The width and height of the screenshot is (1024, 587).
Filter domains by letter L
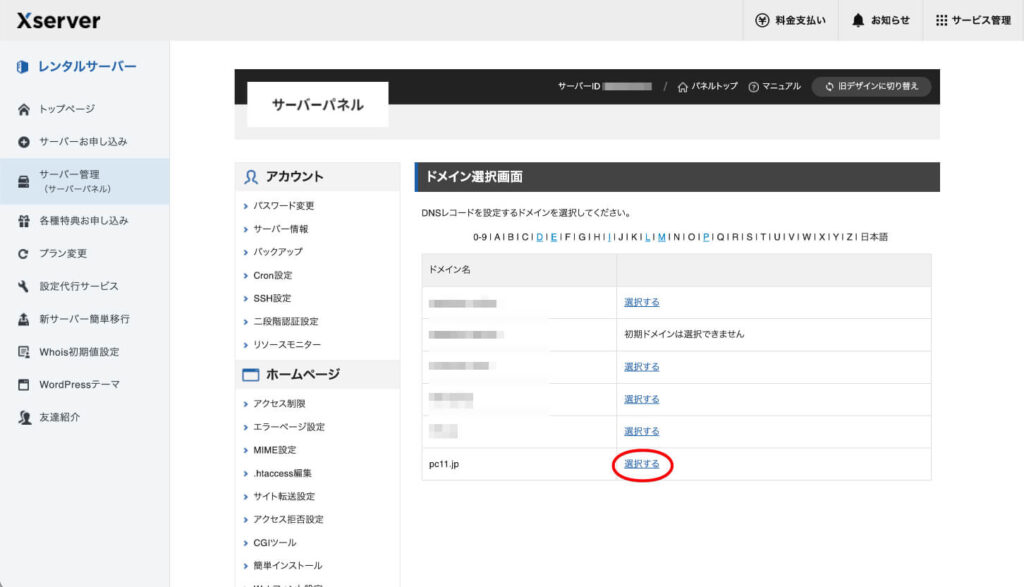[648, 237]
